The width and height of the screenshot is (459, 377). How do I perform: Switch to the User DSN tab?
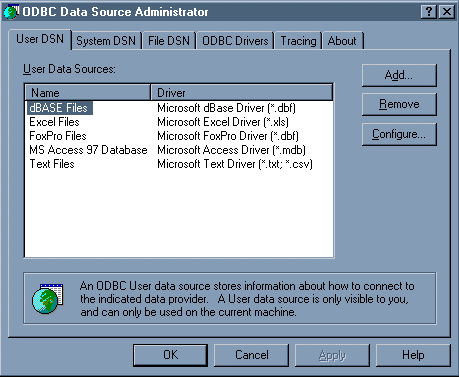40,39
